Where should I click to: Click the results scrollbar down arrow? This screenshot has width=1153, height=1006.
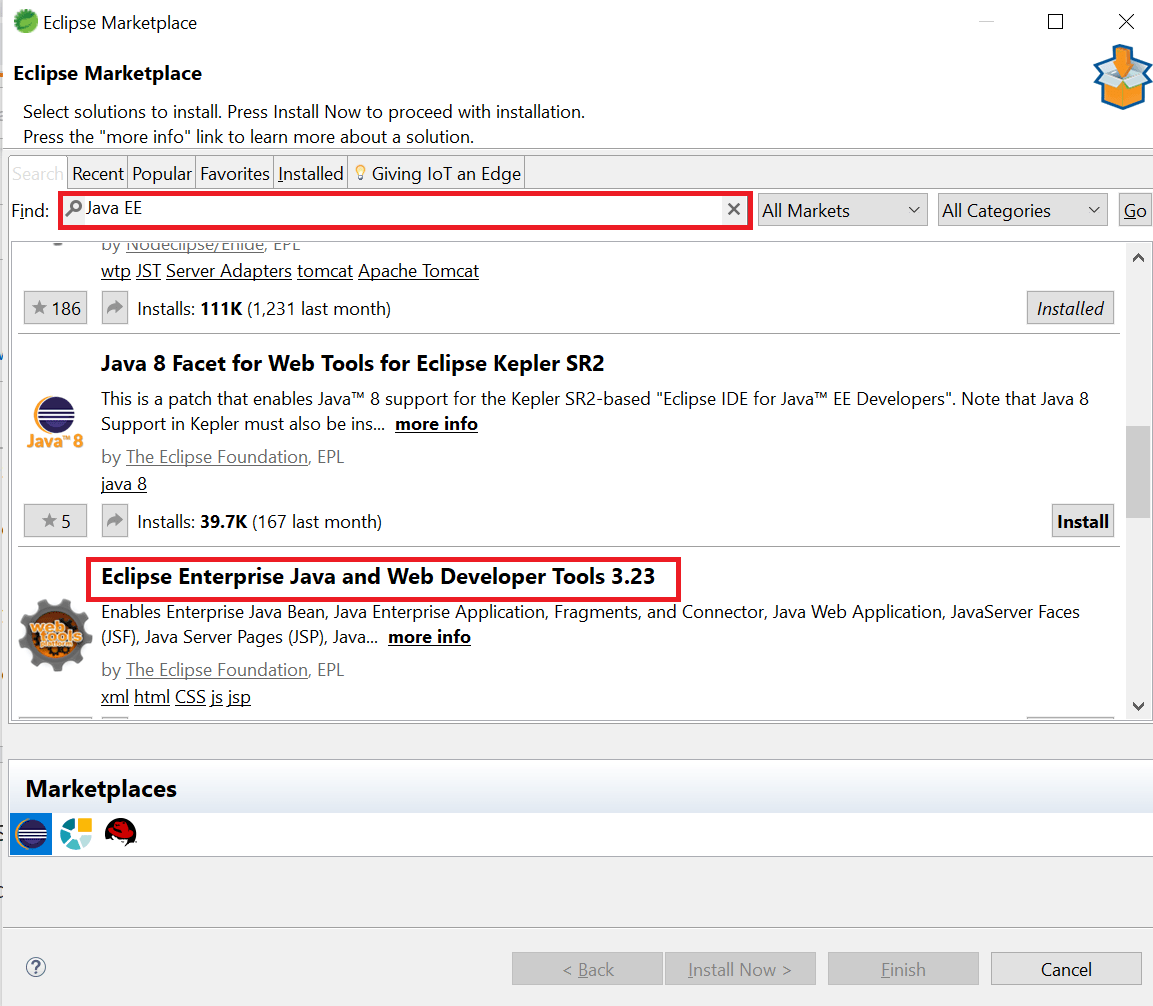click(x=1138, y=706)
